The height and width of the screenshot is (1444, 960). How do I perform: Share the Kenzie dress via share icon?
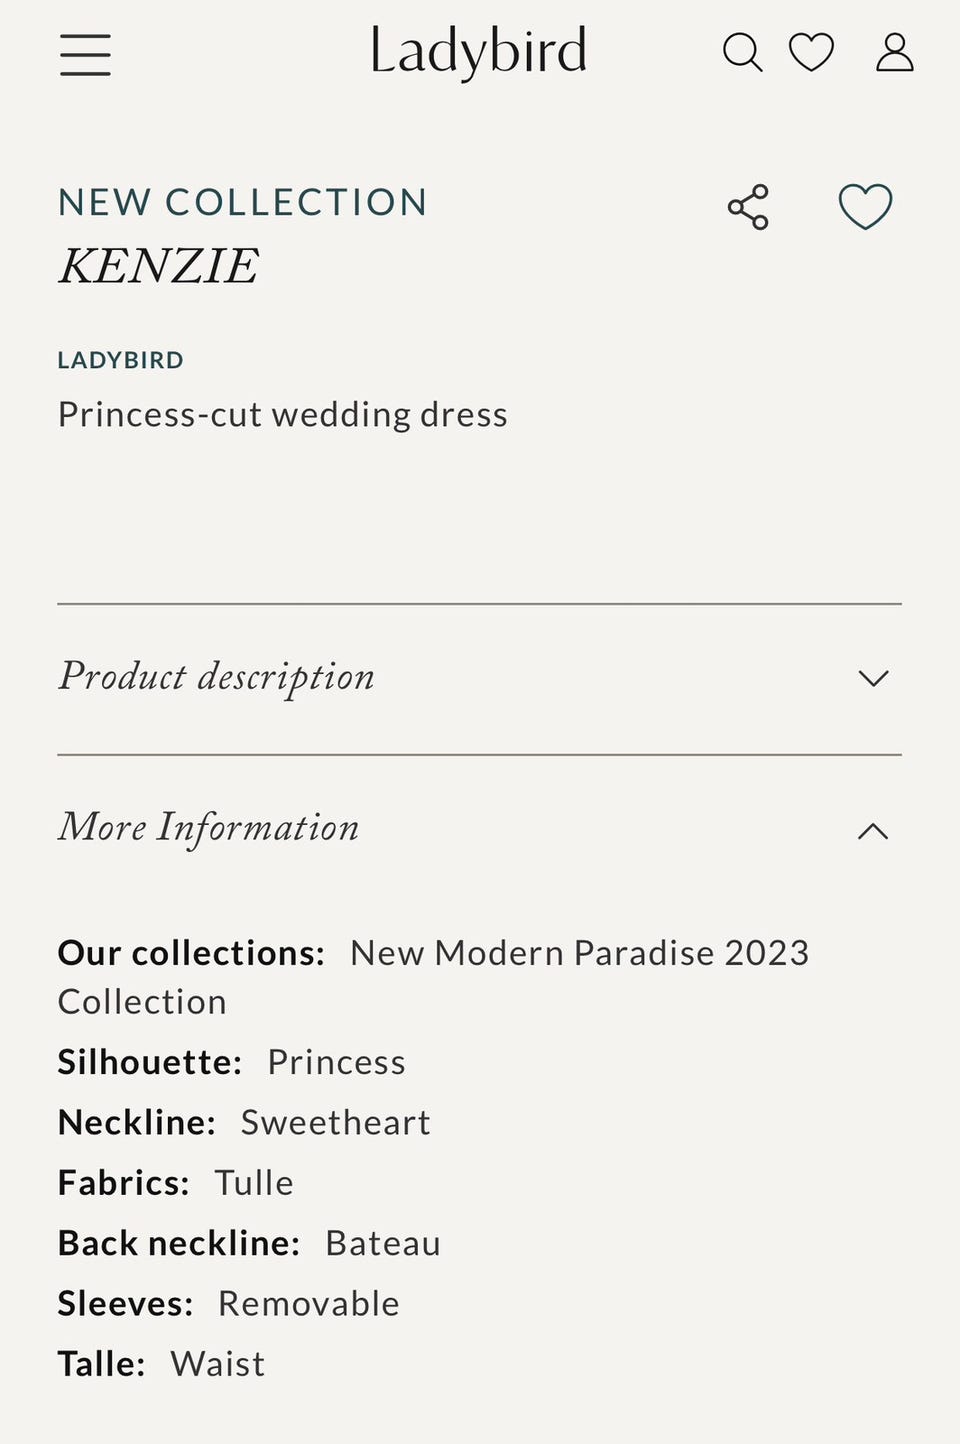tap(748, 207)
